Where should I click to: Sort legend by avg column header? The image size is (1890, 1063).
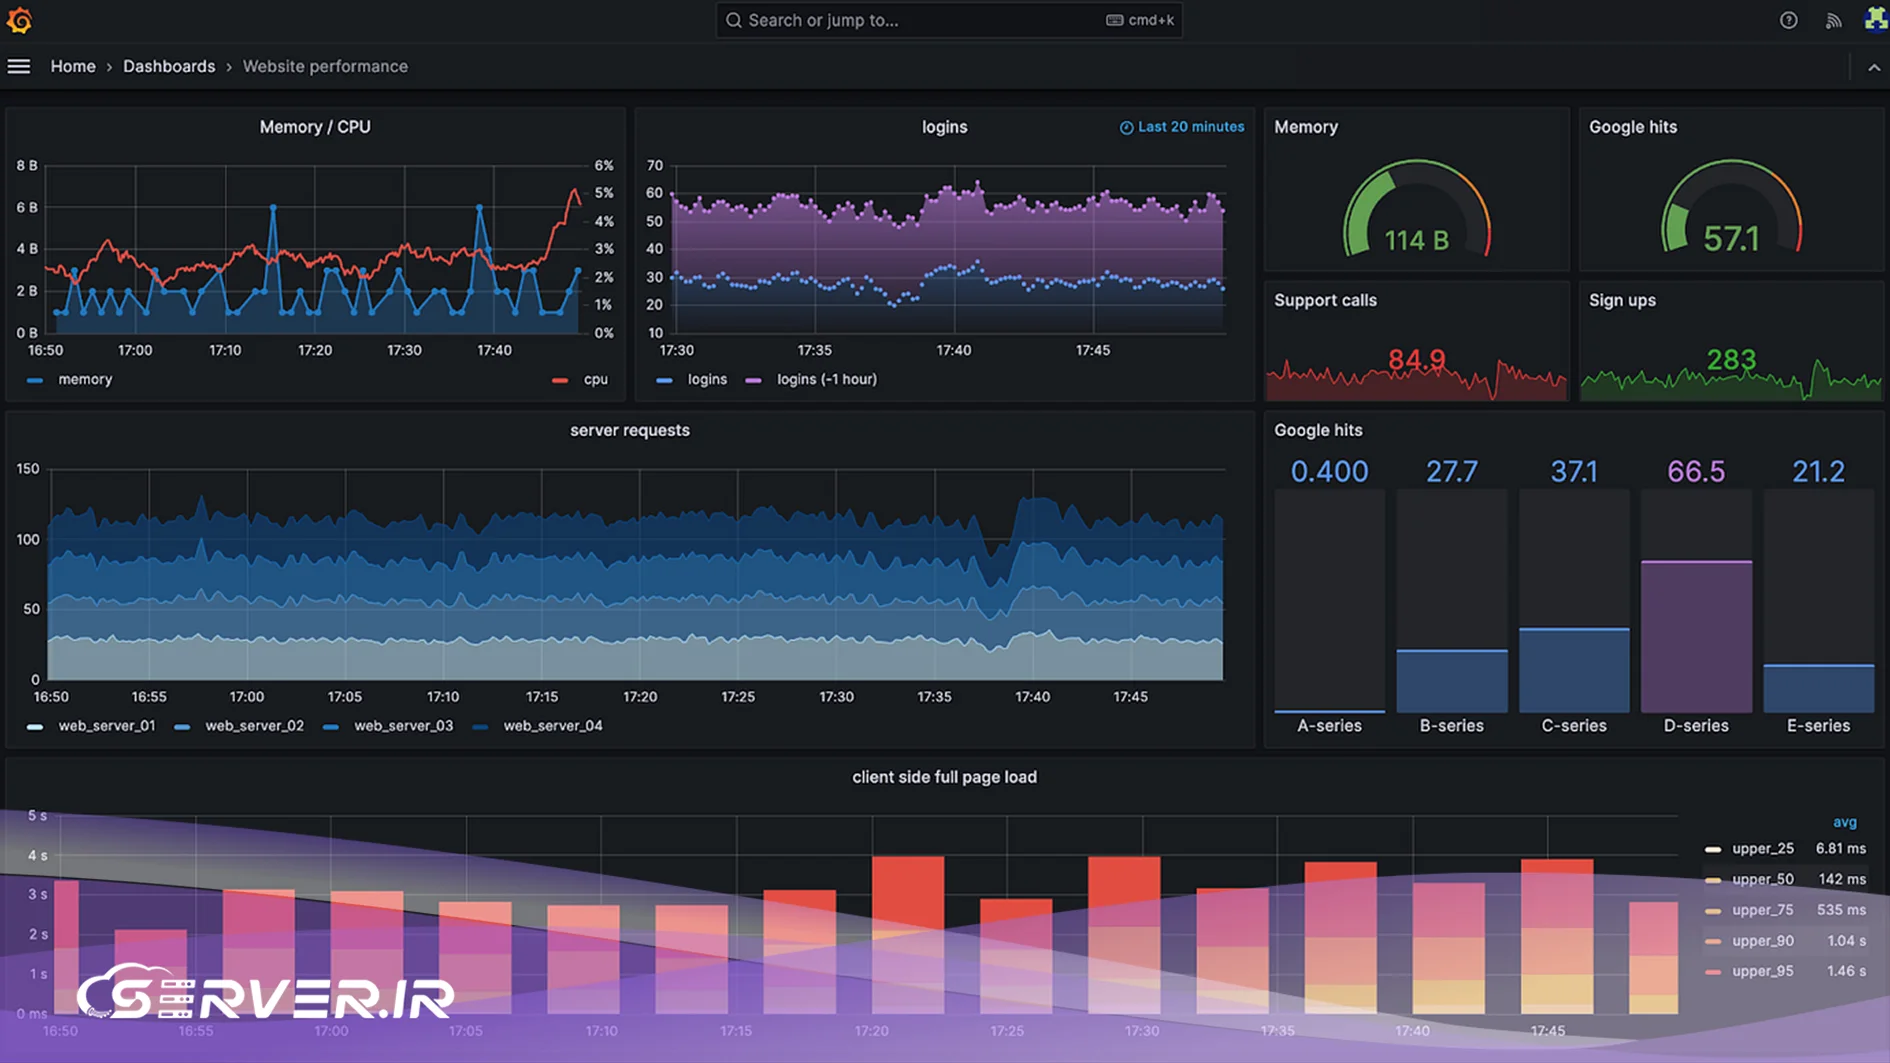(x=1844, y=822)
